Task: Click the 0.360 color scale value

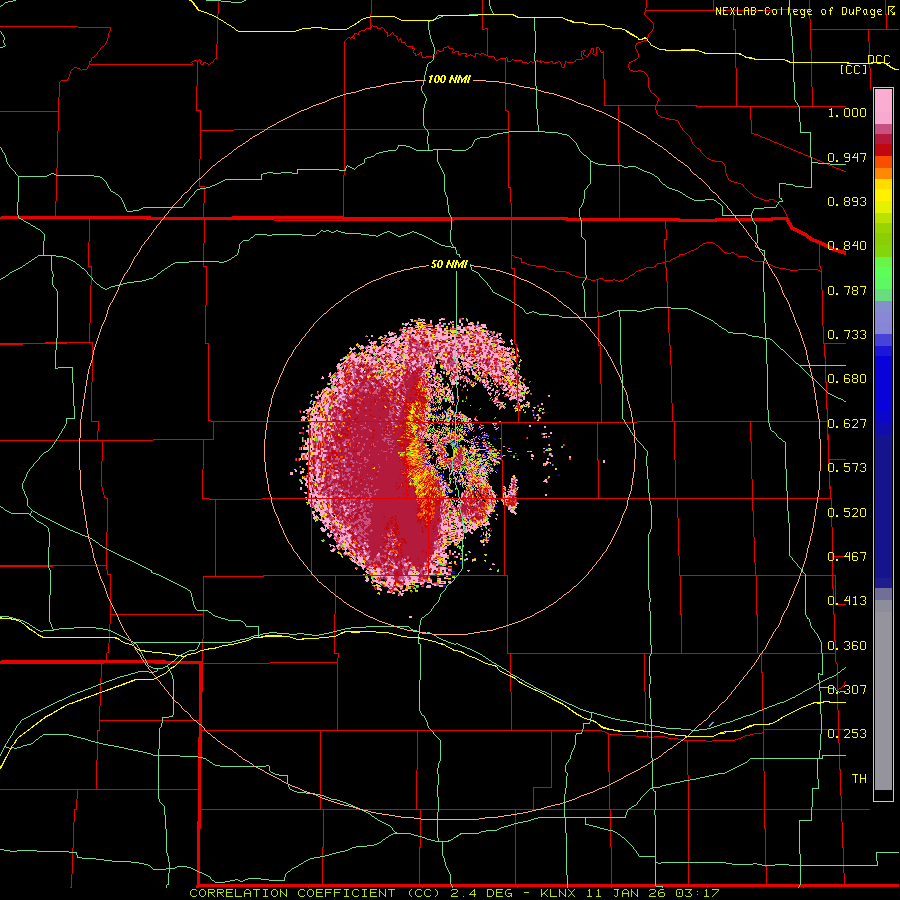Action: point(847,646)
